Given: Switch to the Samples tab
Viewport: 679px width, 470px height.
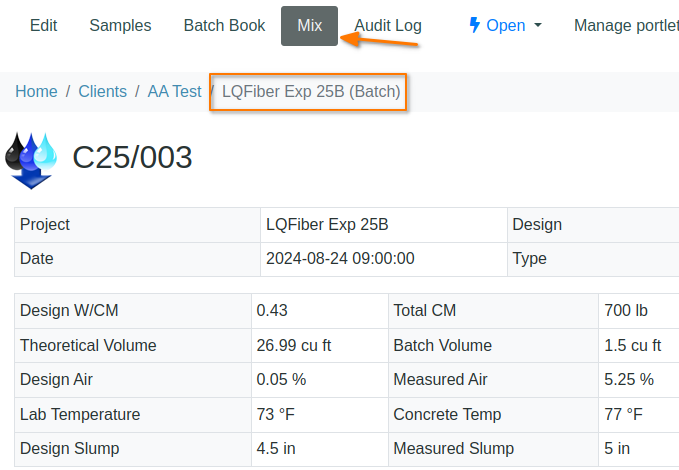Looking at the screenshot, I should point(120,25).
